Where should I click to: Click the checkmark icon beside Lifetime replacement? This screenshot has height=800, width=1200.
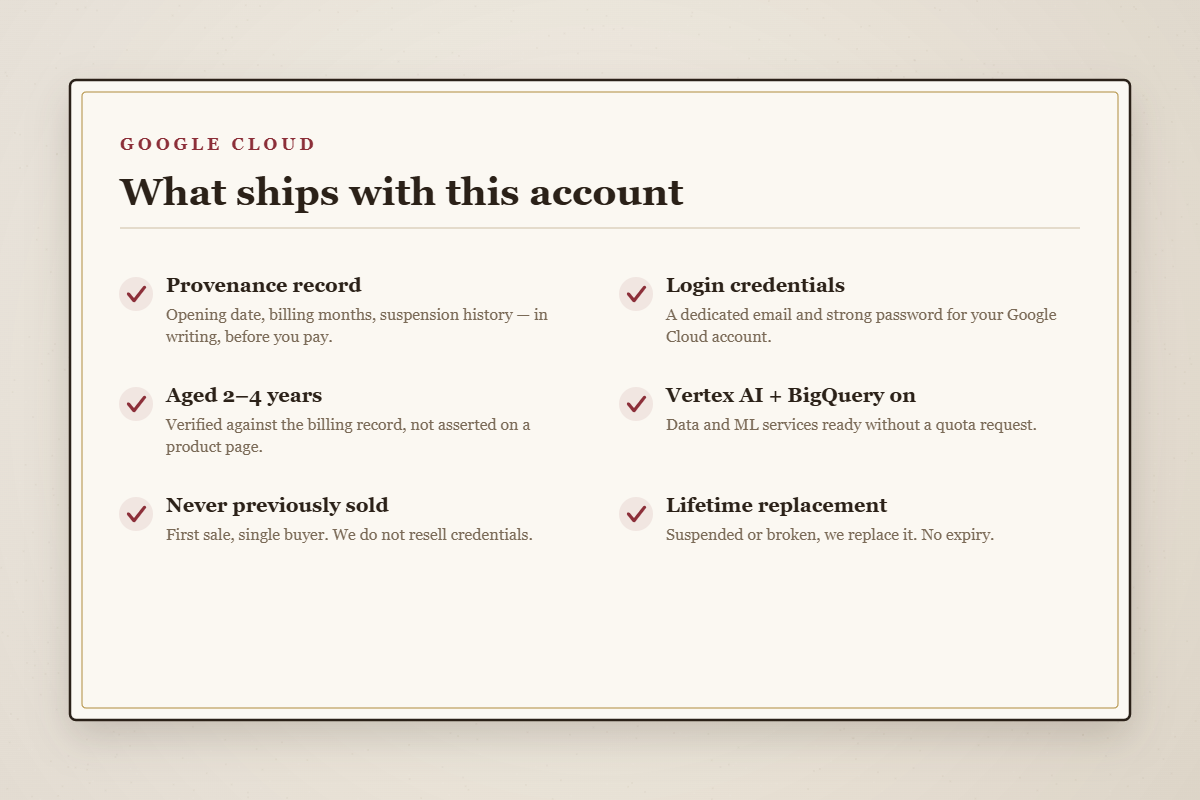[636, 514]
